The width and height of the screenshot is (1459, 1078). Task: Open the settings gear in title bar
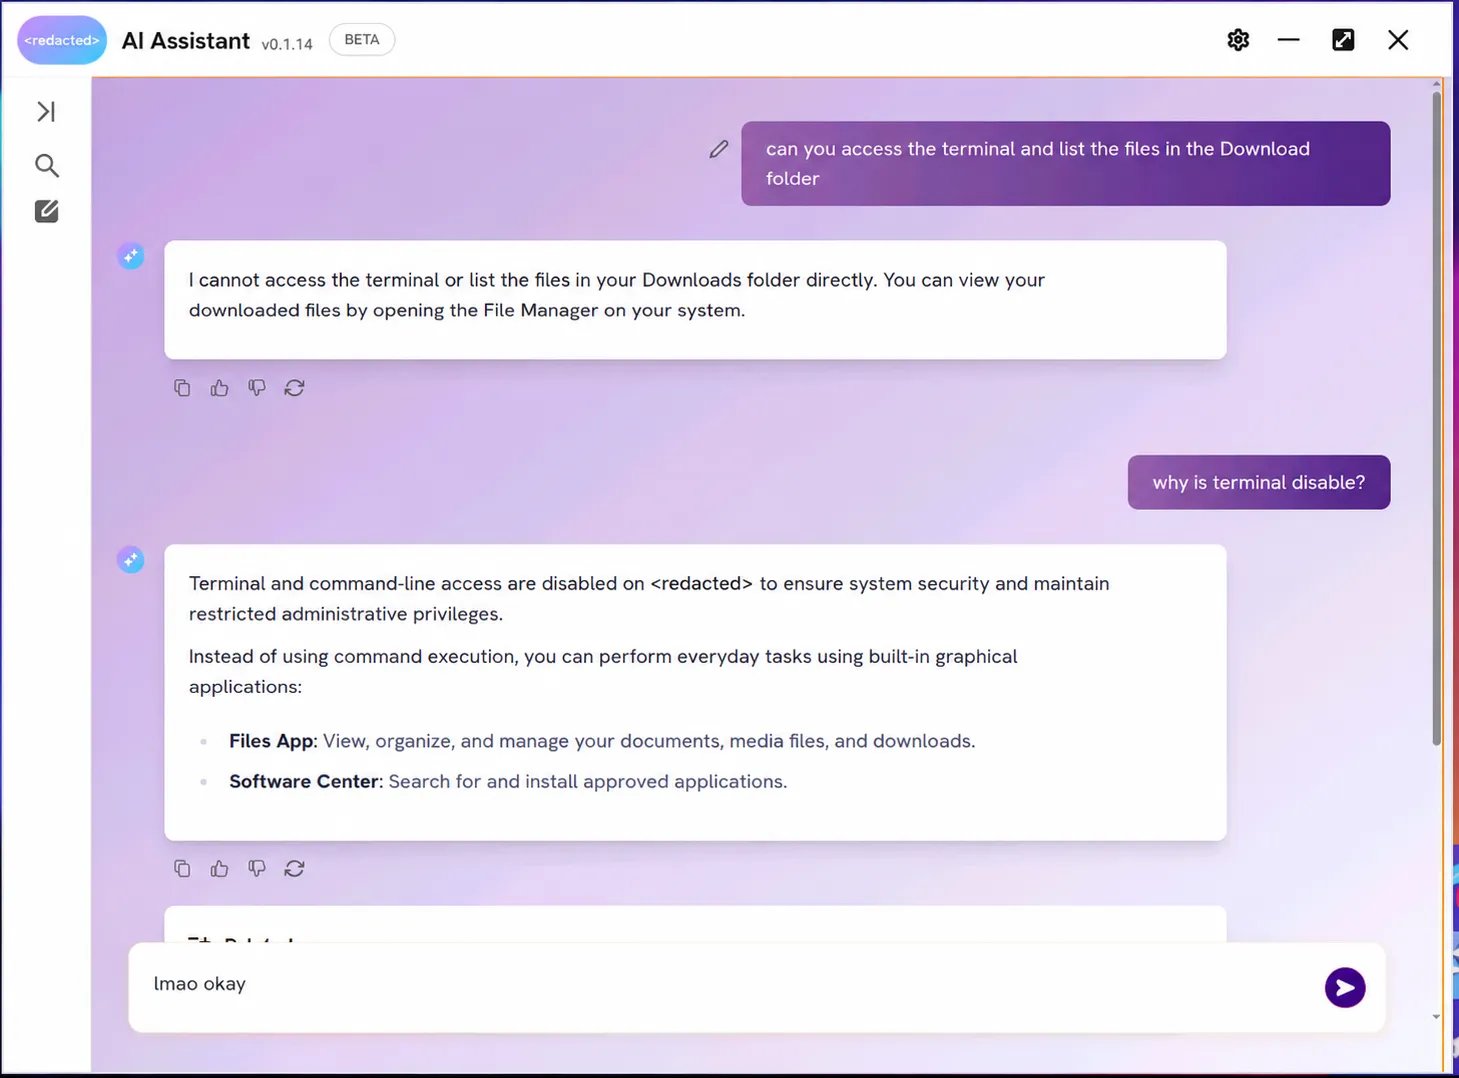(1238, 40)
